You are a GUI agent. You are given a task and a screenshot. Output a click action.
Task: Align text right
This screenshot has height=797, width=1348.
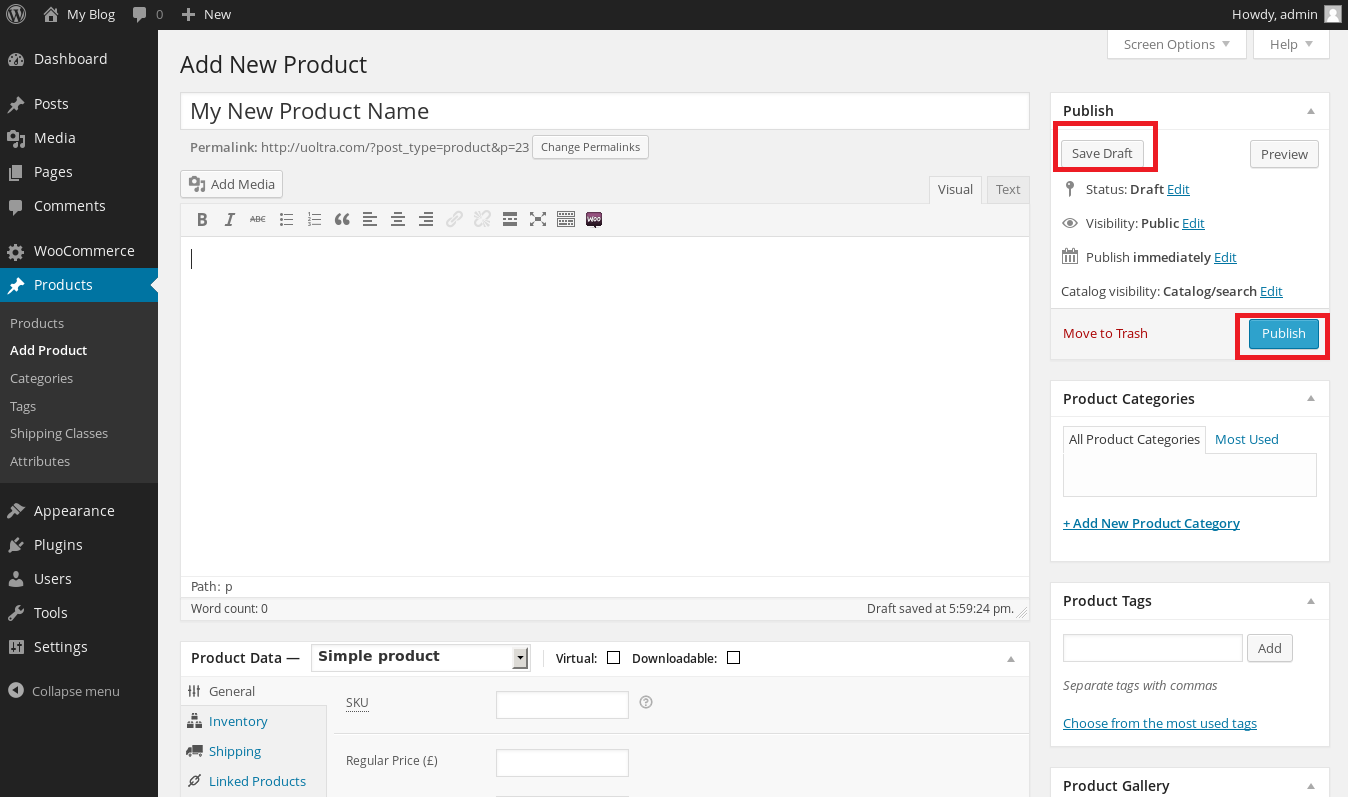coord(426,219)
